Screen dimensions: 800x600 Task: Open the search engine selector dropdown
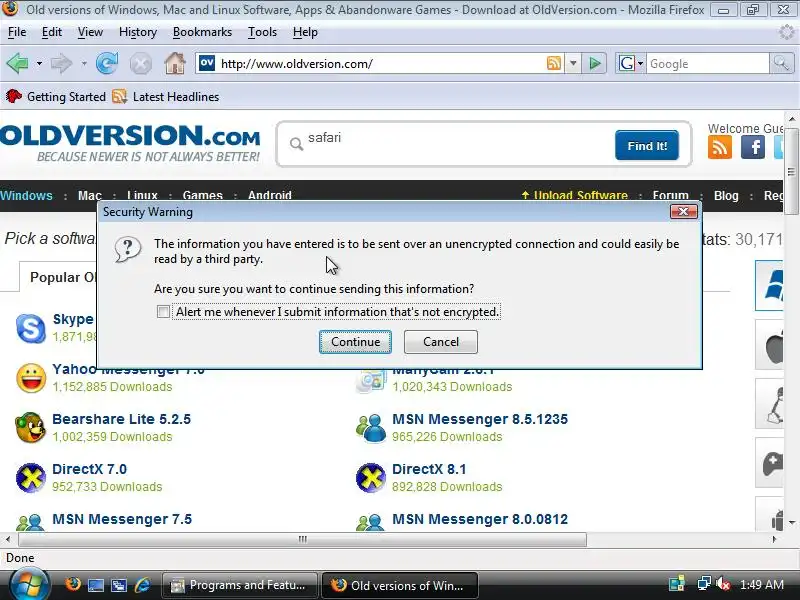pos(640,63)
